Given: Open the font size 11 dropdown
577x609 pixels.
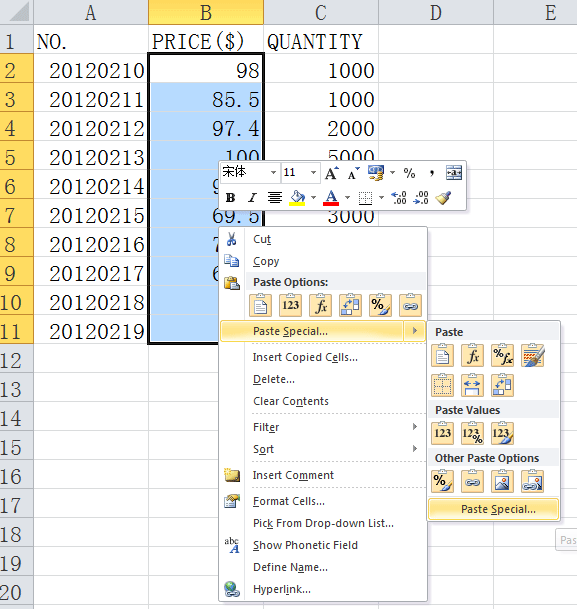Looking at the screenshot, I should 313,172.
